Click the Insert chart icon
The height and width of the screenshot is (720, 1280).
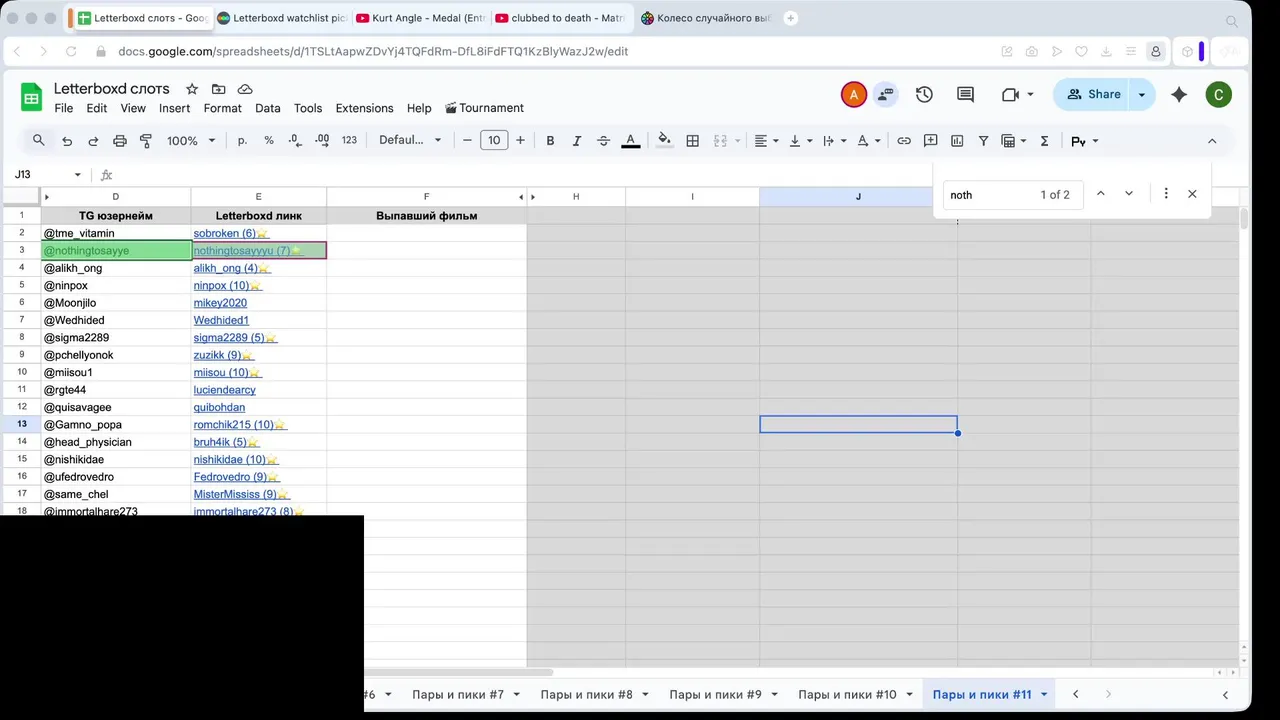[x=957, y=141]
